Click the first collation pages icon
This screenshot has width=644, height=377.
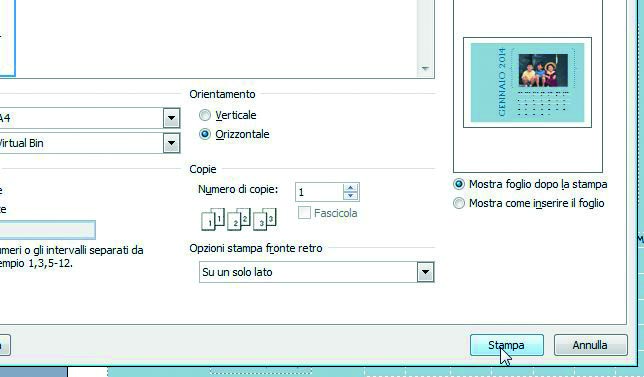click(x=213, y=219)
